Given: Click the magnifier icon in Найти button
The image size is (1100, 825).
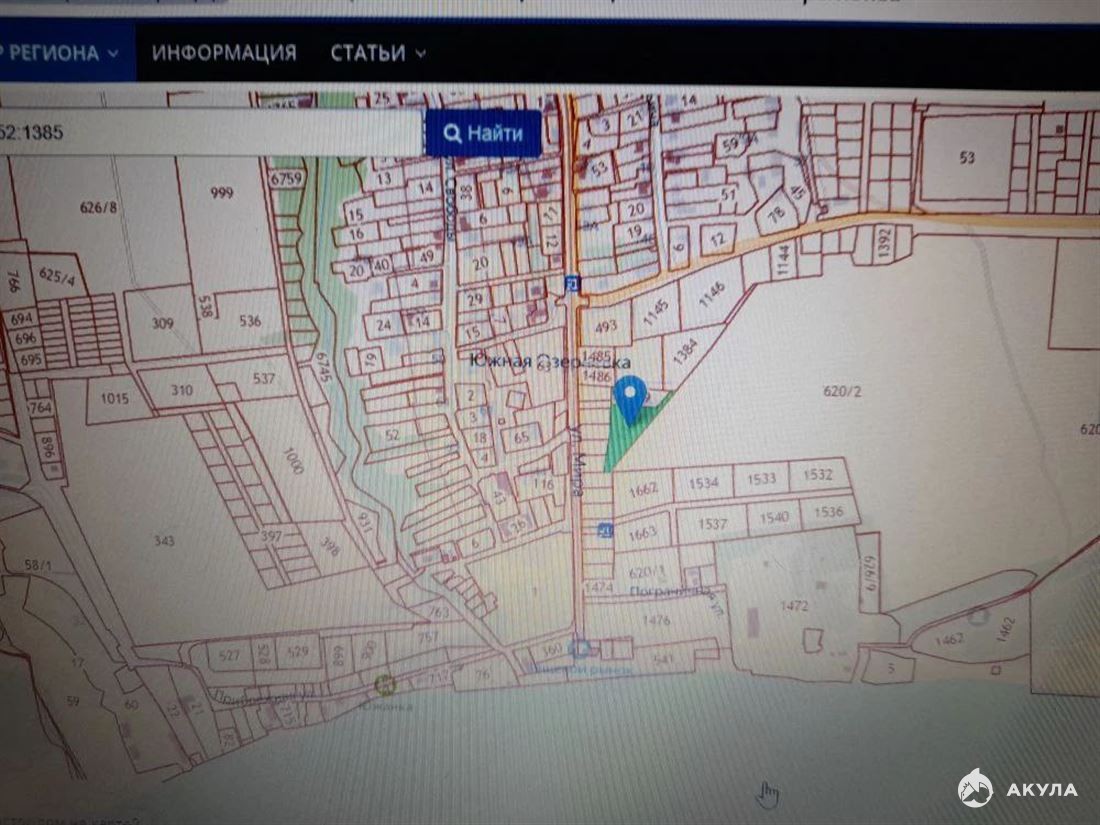Looking at the screenshot, I should [453, 133].
